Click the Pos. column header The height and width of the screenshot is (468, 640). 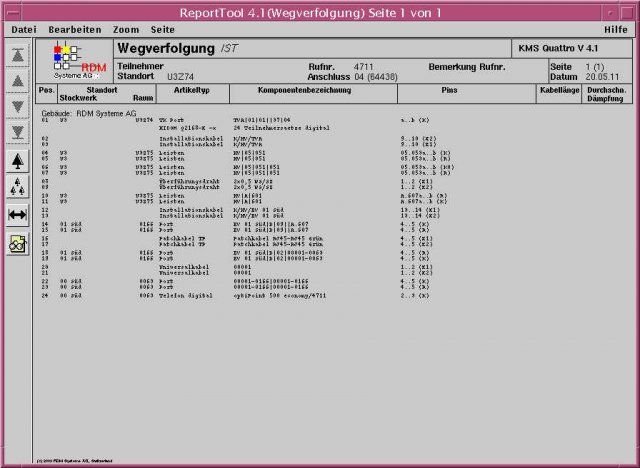tap(47, 90)
